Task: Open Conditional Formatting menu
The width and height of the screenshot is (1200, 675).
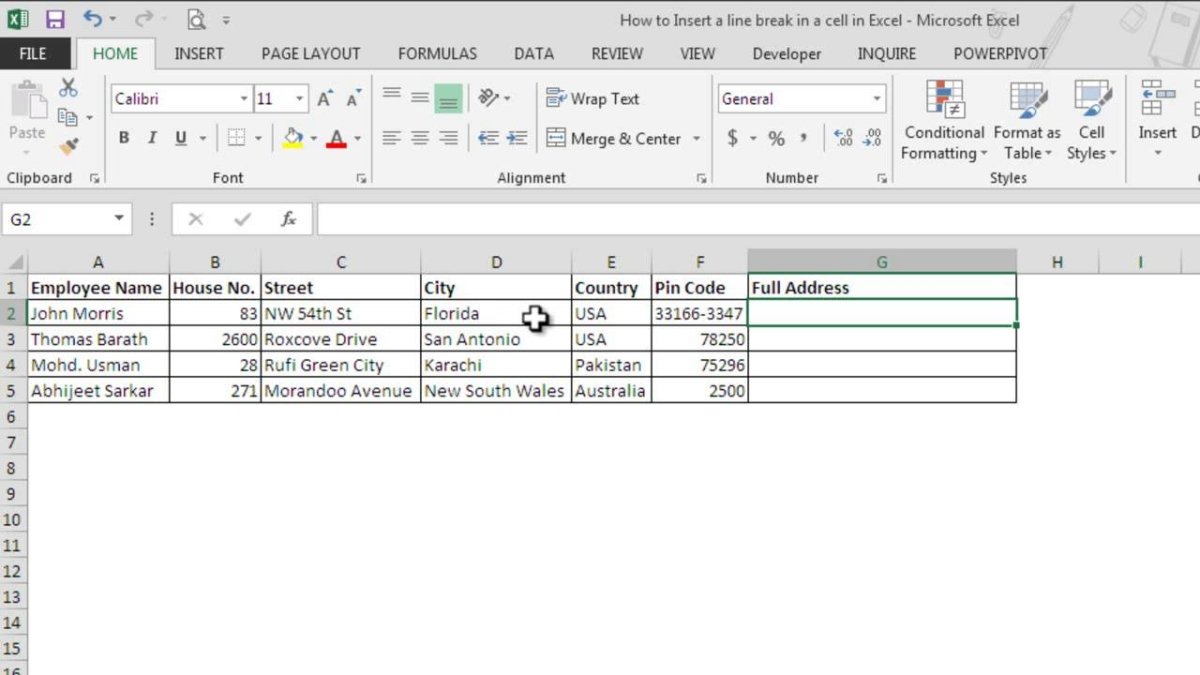Action: pyautogui.click(x=945, y=120)
